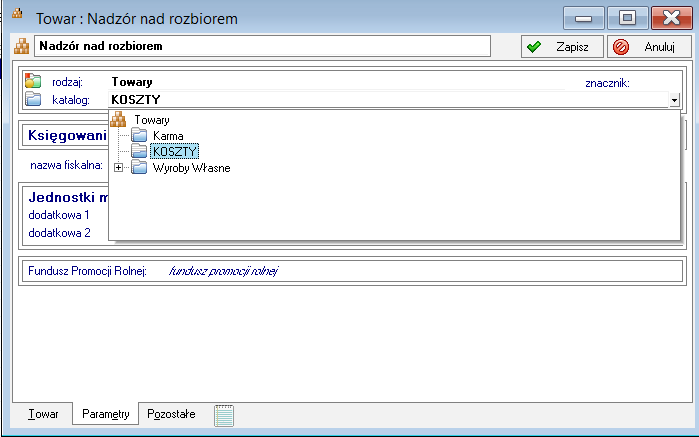Save the item with Zapisz button

[562, 47]
